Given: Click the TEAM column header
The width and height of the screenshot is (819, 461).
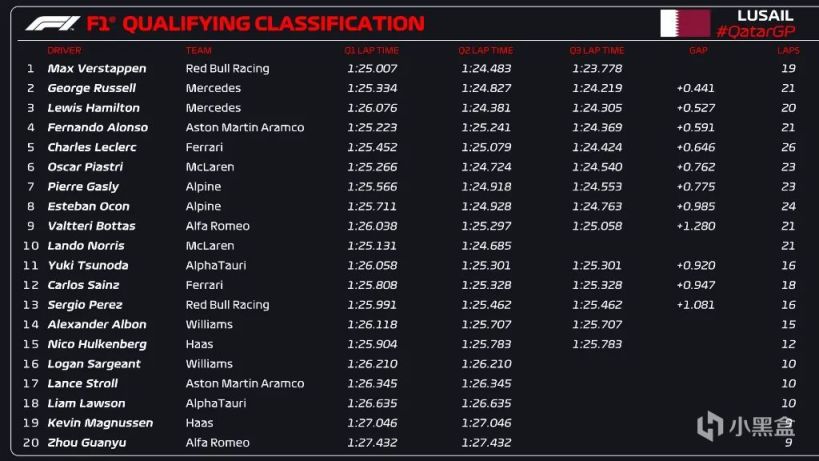Looking at the screenshot, I should pos(198,51).
